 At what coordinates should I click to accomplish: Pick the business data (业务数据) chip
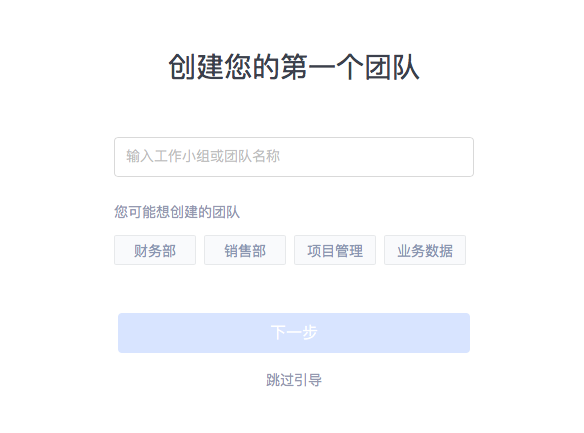425,250
